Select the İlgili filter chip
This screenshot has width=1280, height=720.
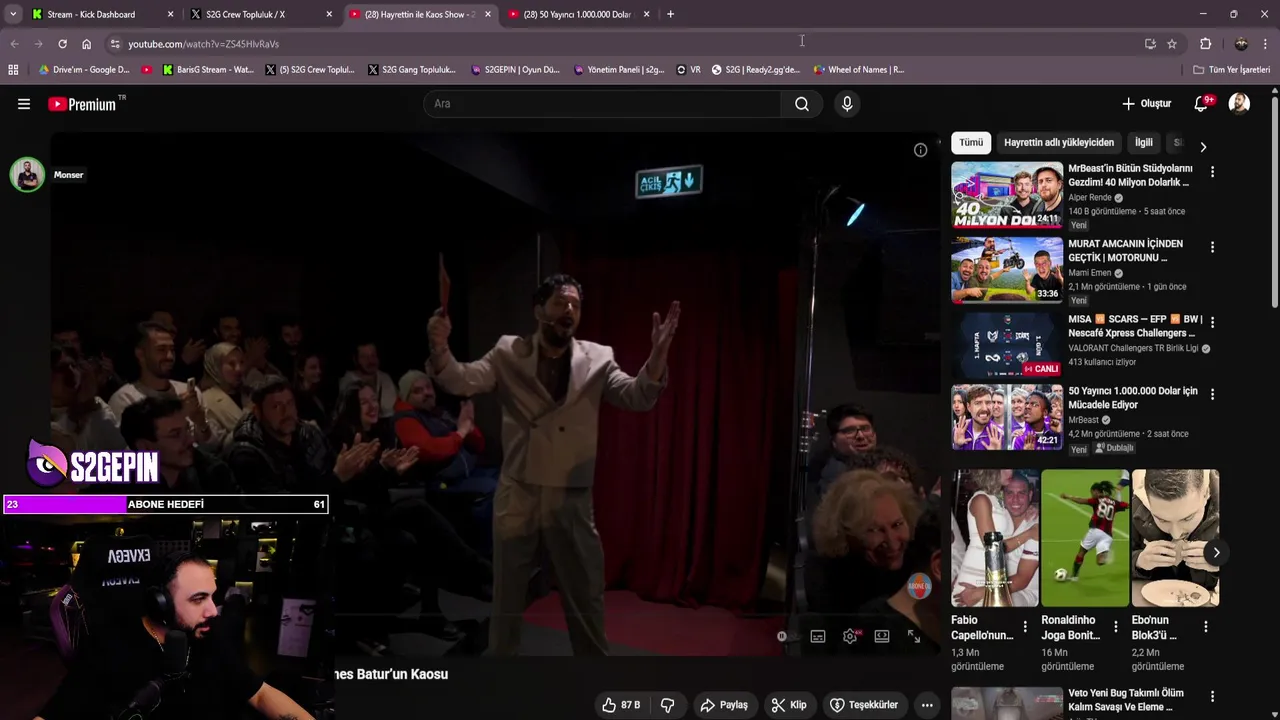coord(1143,143)
